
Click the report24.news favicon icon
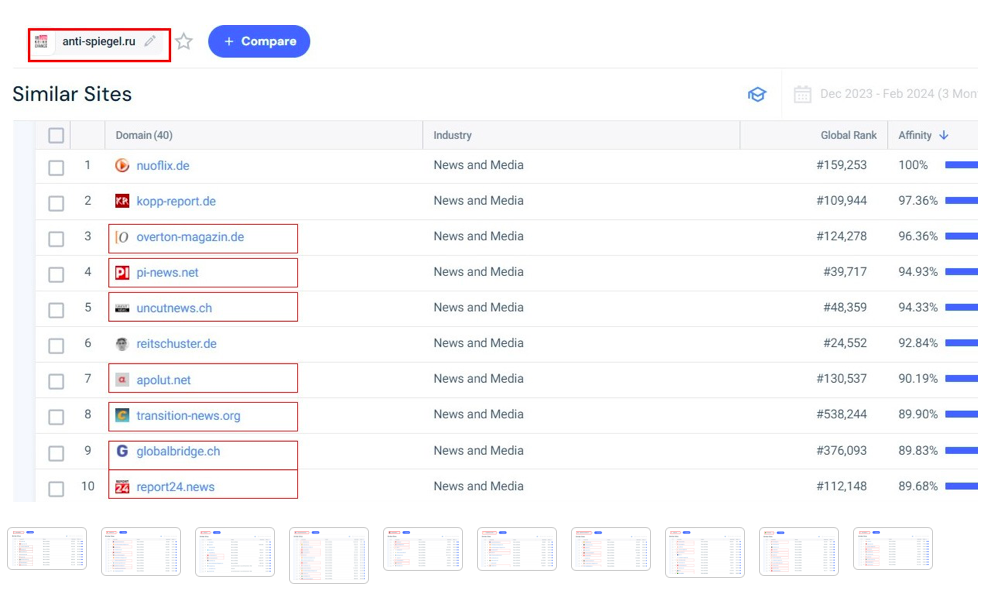point(122,487)
